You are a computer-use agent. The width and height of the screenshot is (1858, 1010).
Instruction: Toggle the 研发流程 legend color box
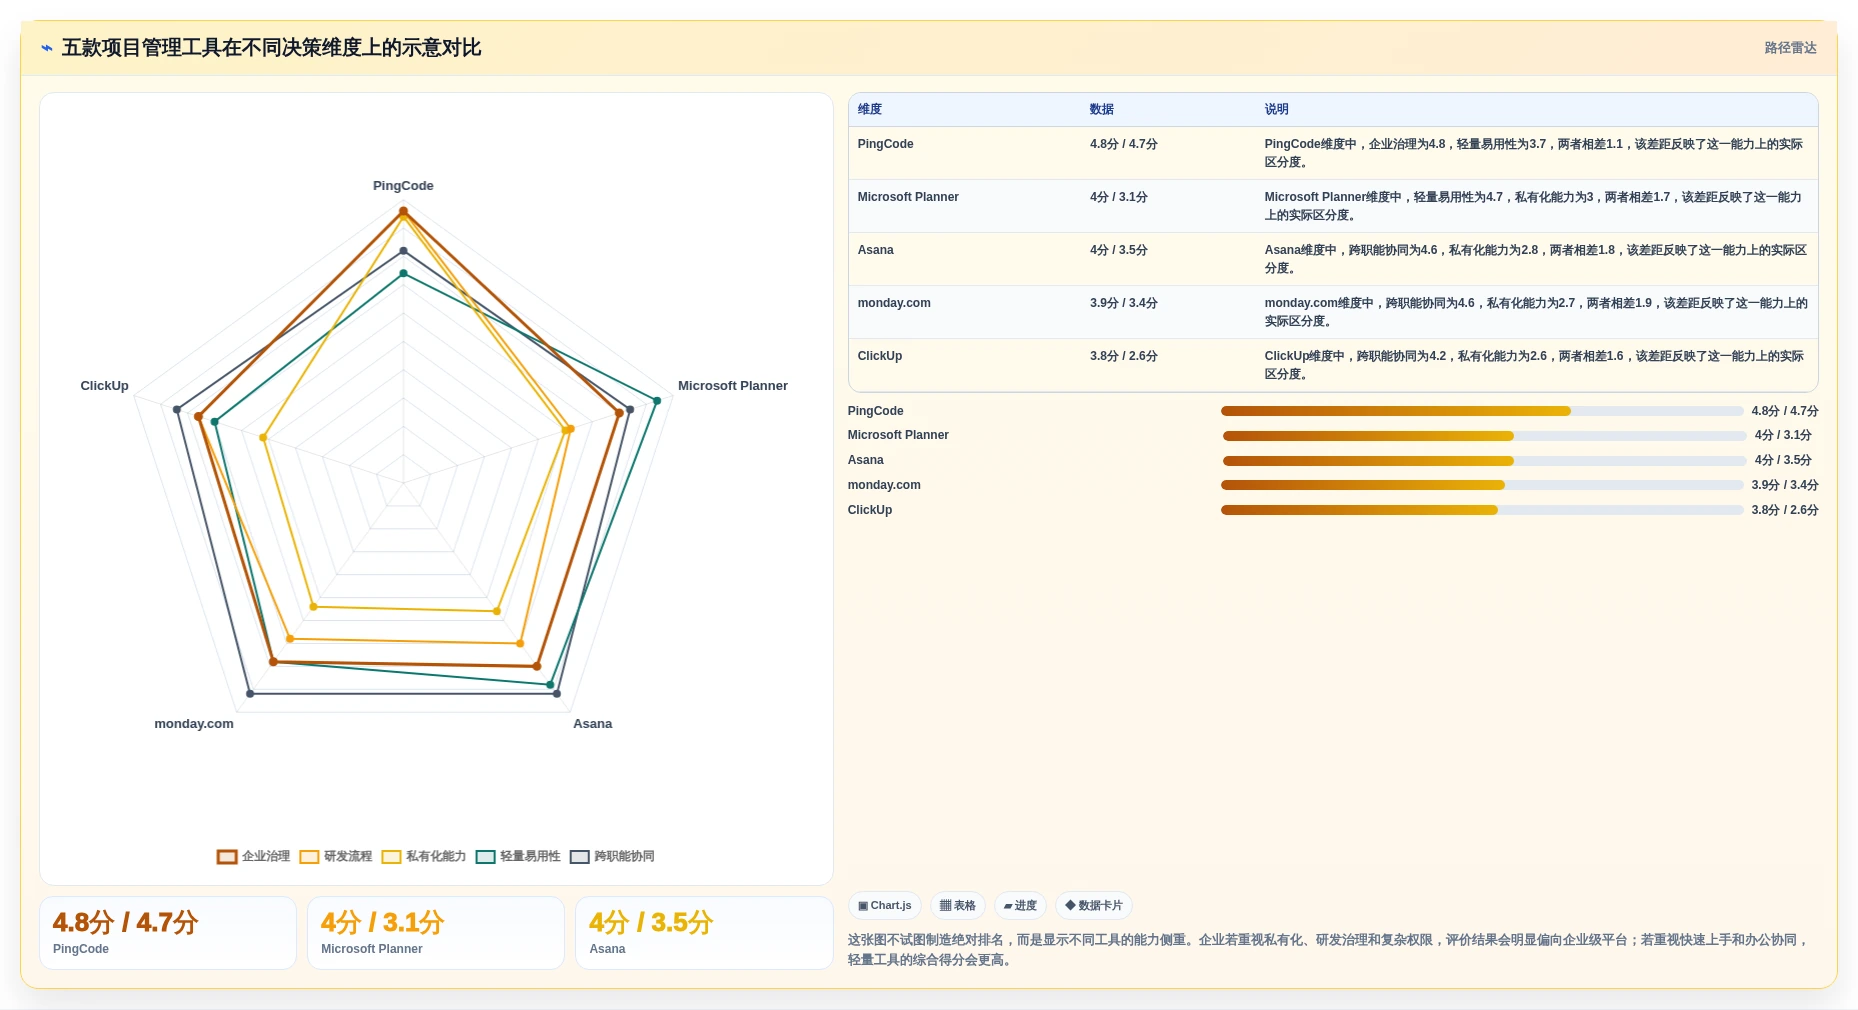tap(309, 857)
